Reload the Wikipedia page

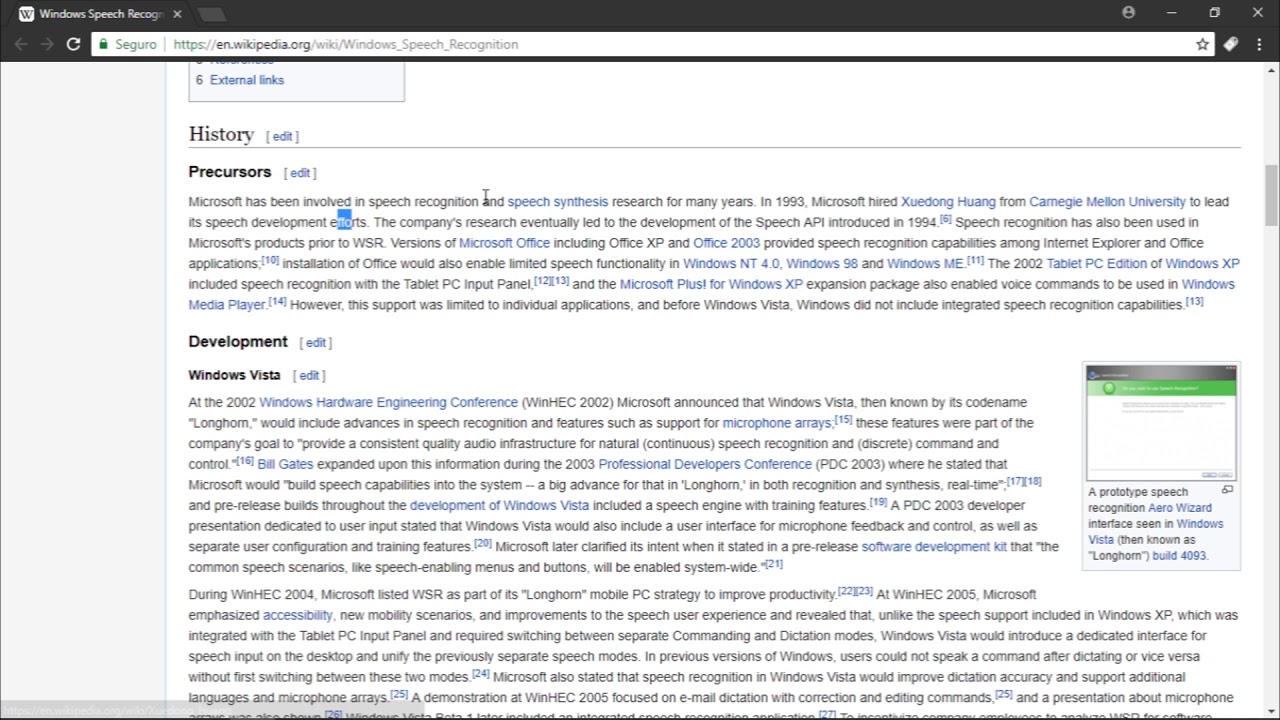[73, 44]
